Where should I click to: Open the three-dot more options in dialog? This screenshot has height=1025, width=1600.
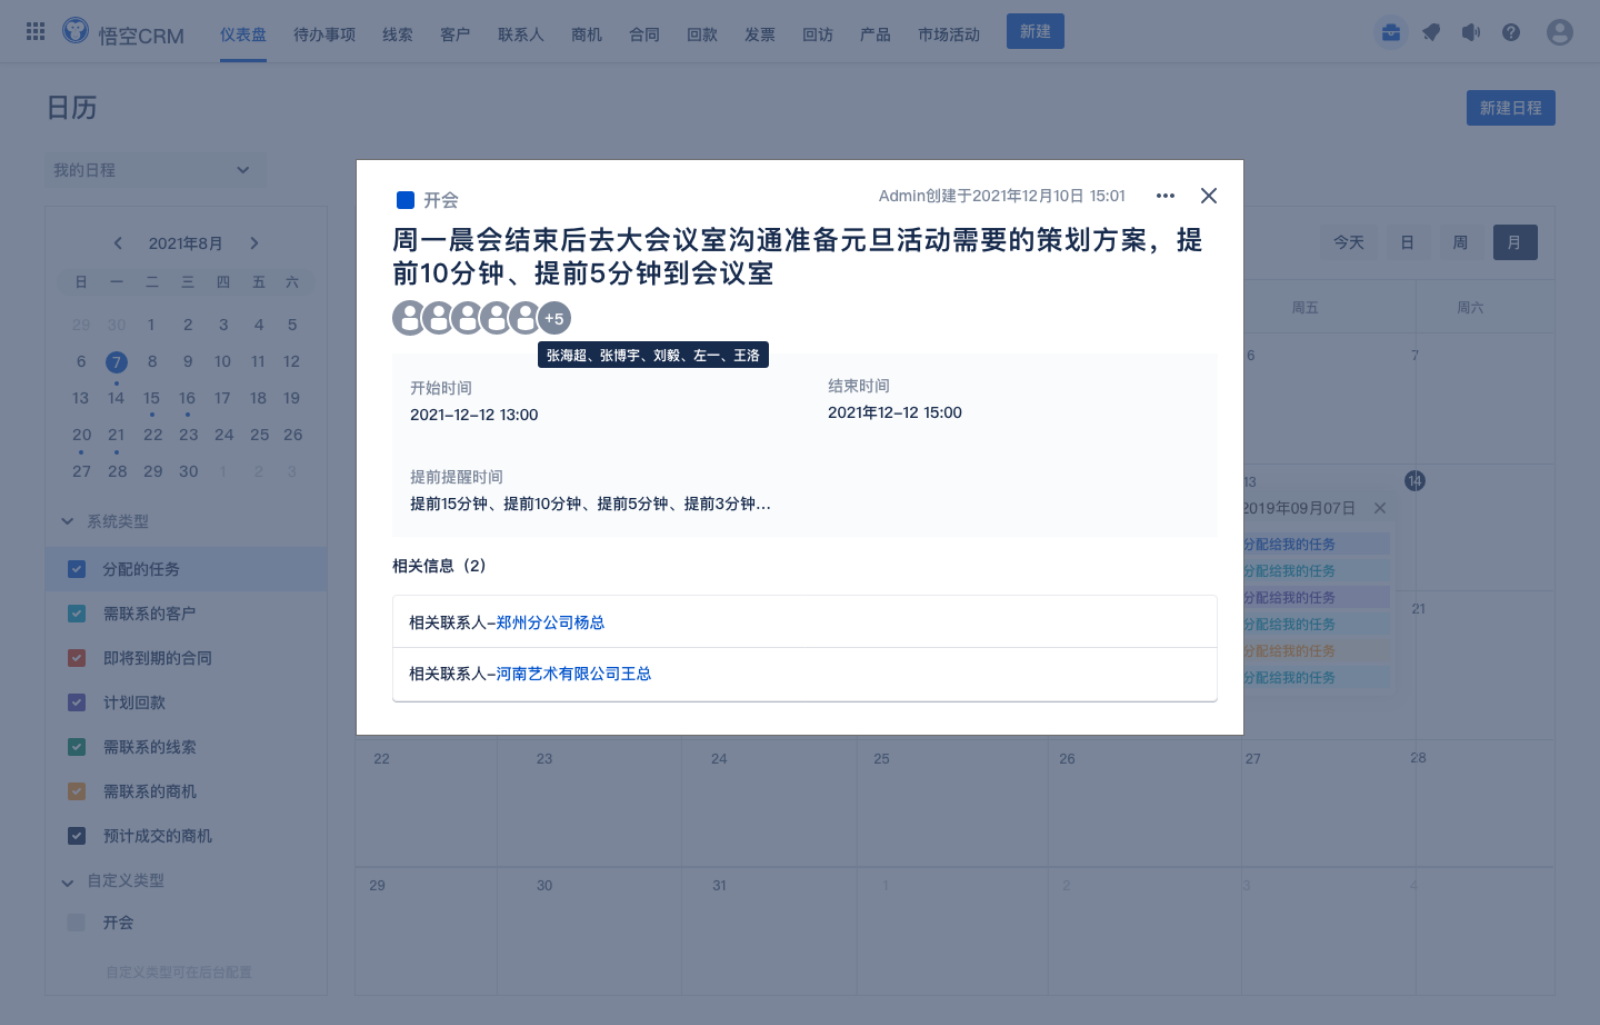(x=1165, y=196)
